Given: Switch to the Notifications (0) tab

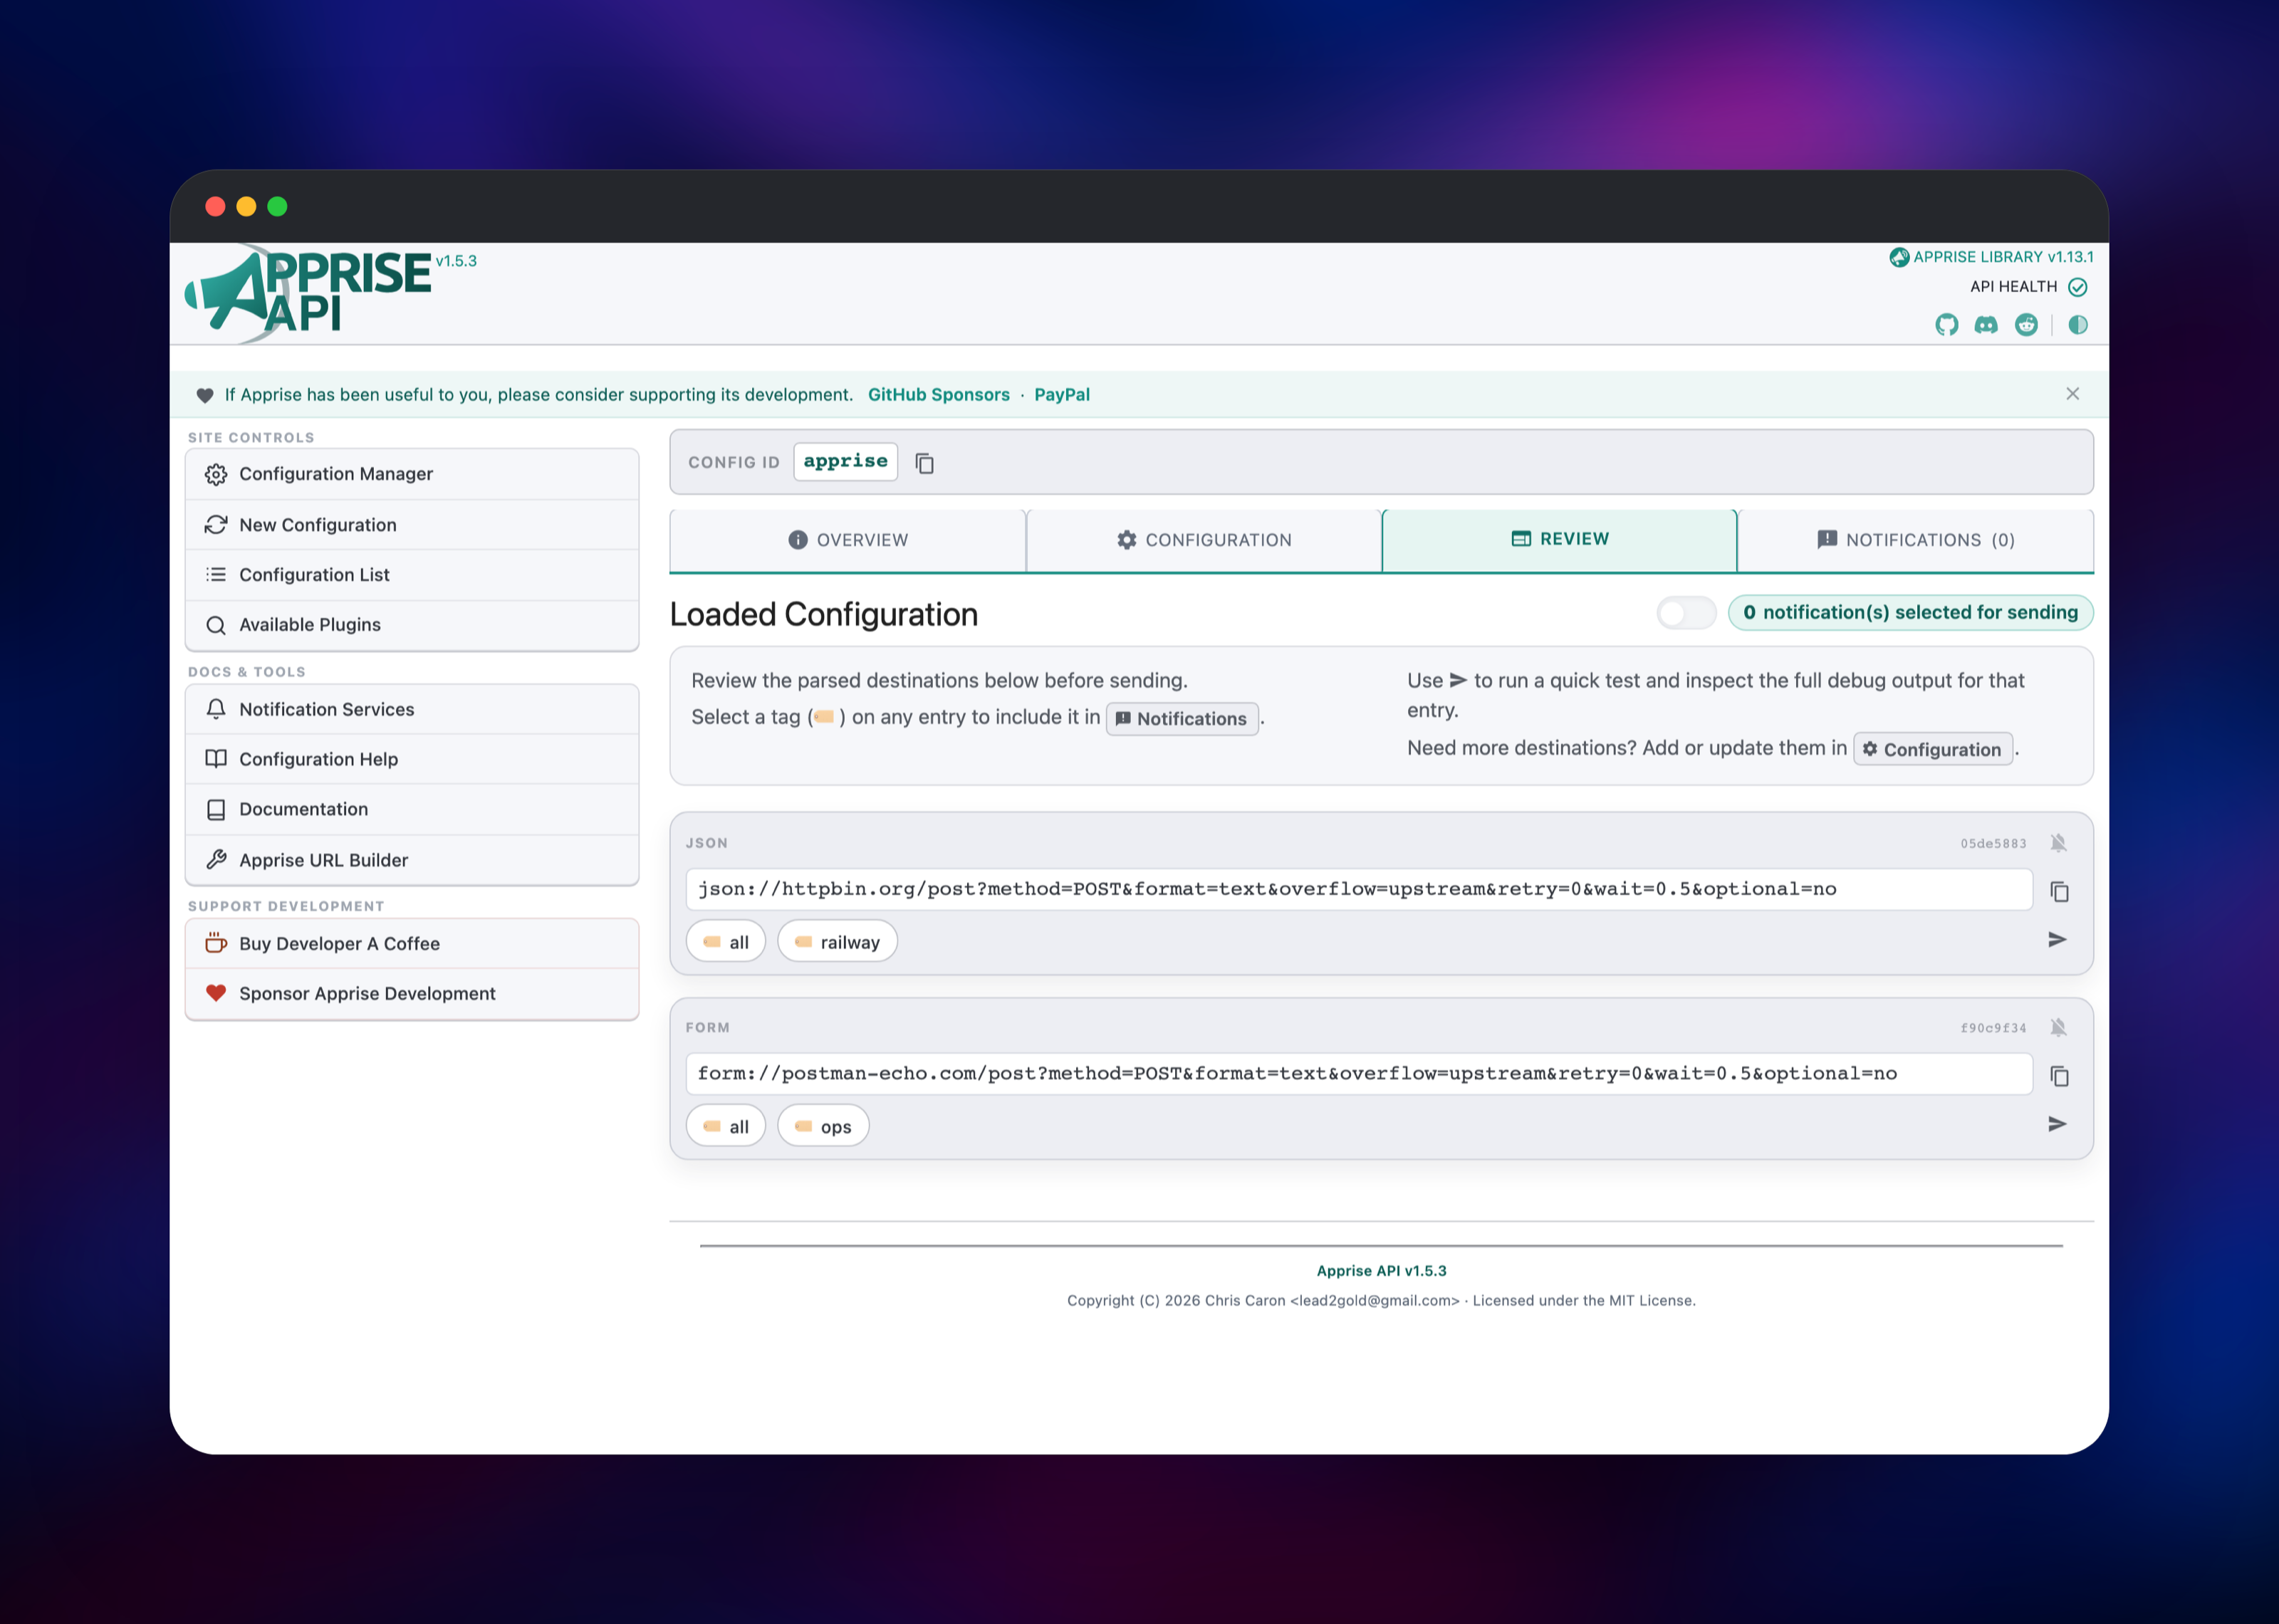Looking at the screenshot, I should point(1916,540).
